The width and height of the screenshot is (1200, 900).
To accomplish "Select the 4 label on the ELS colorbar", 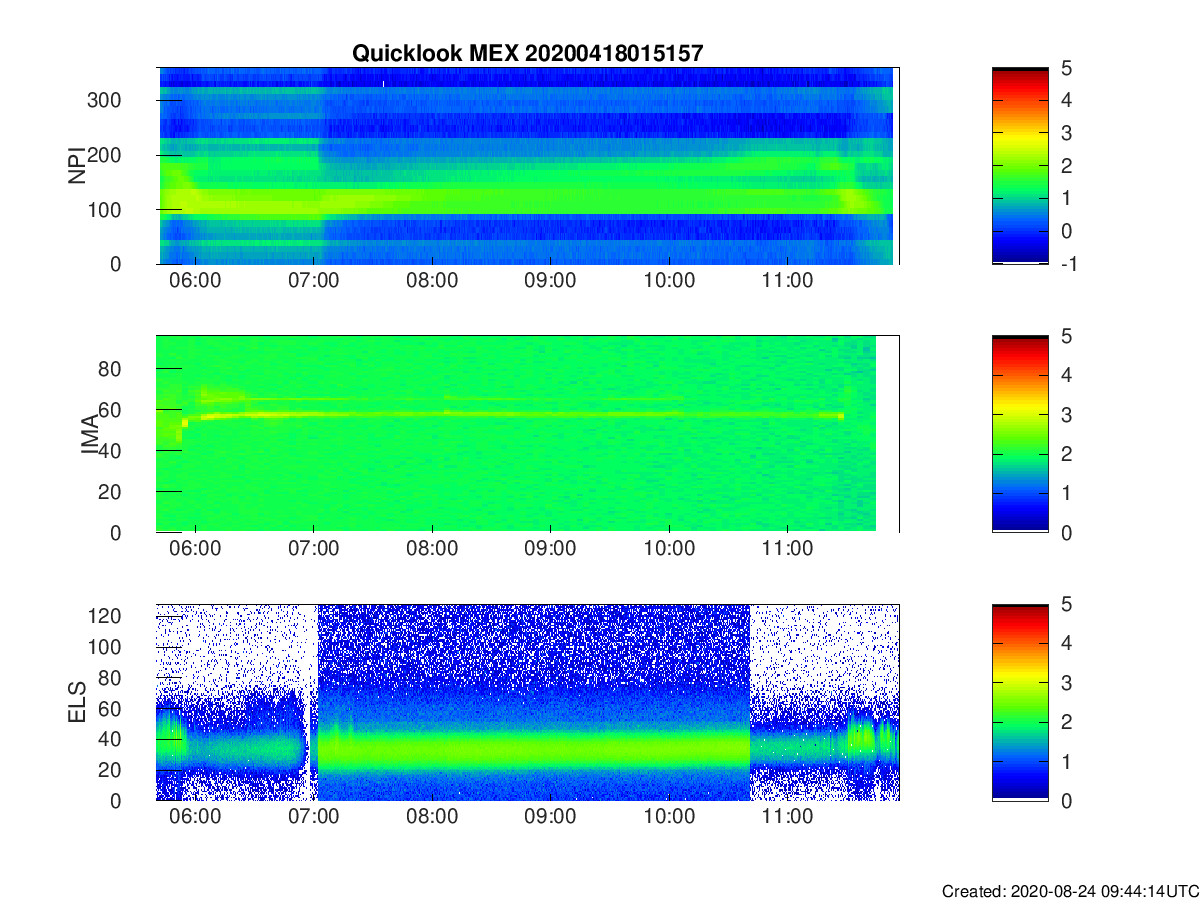I will pyautogui.click(x=1066, y=643).
